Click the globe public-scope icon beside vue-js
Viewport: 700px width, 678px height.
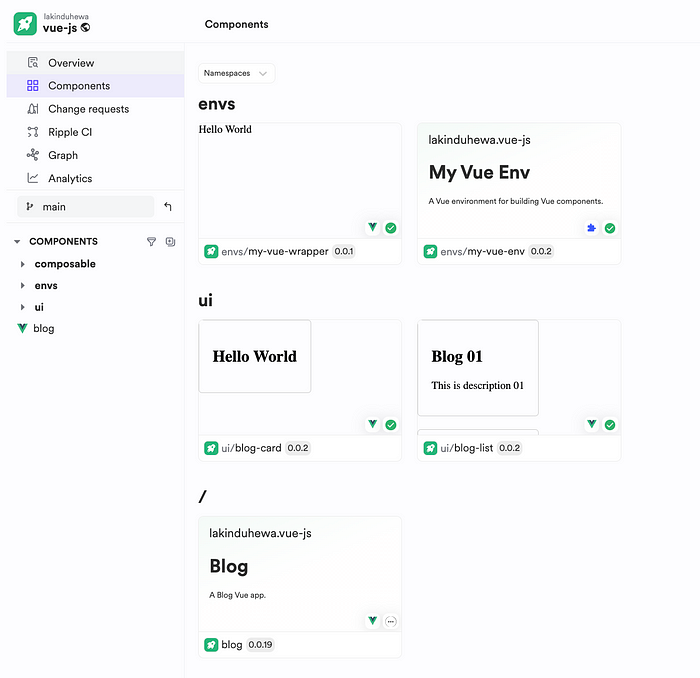[85, 28]
